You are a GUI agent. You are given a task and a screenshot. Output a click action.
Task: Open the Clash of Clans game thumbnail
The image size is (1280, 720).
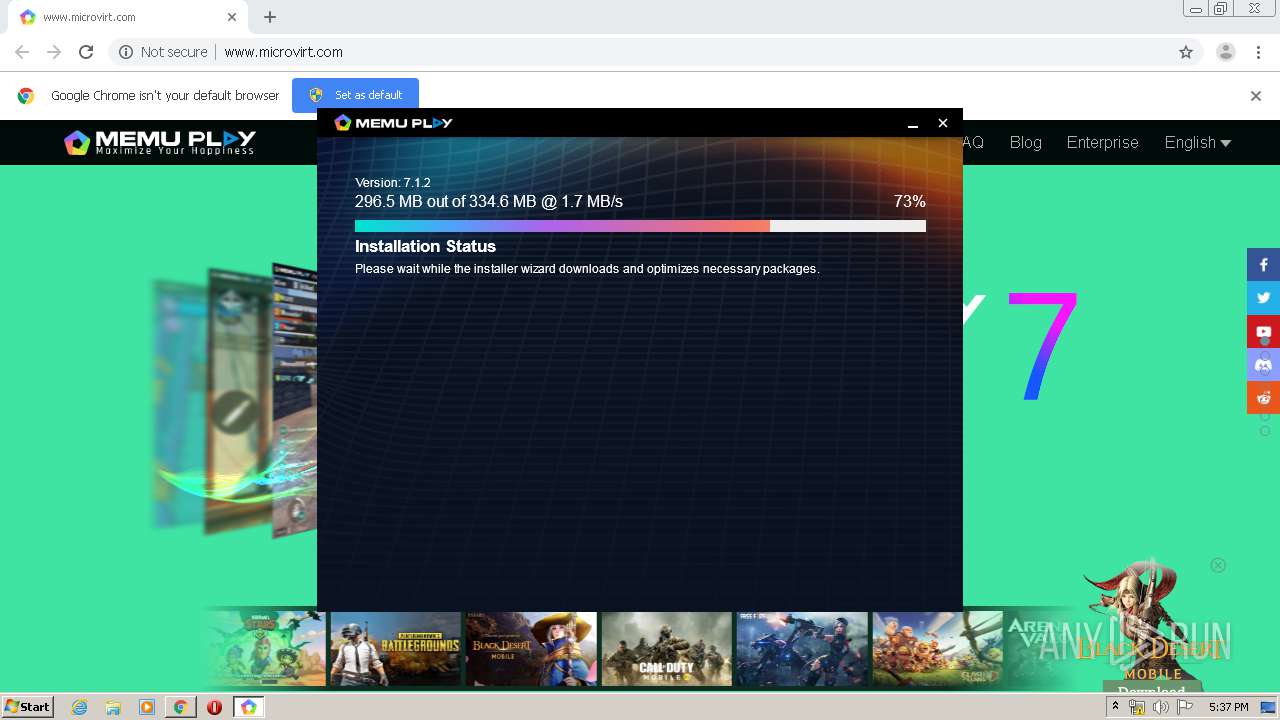click(937, 649)
